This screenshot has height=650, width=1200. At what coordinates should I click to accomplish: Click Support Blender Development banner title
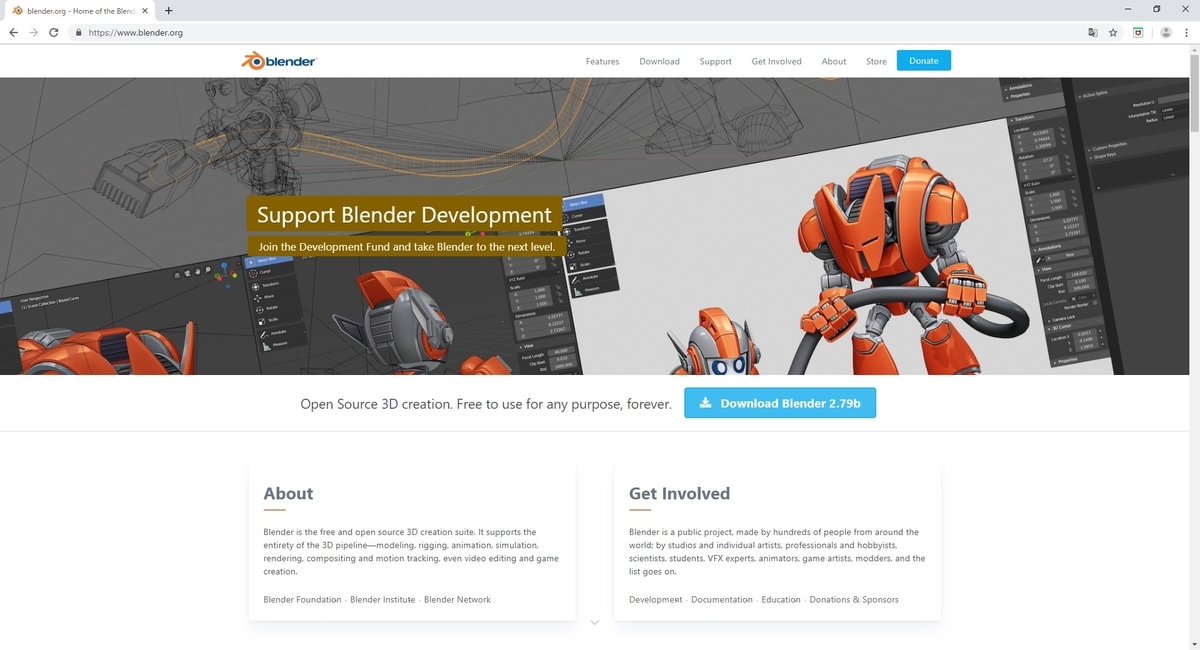(404, 214)
